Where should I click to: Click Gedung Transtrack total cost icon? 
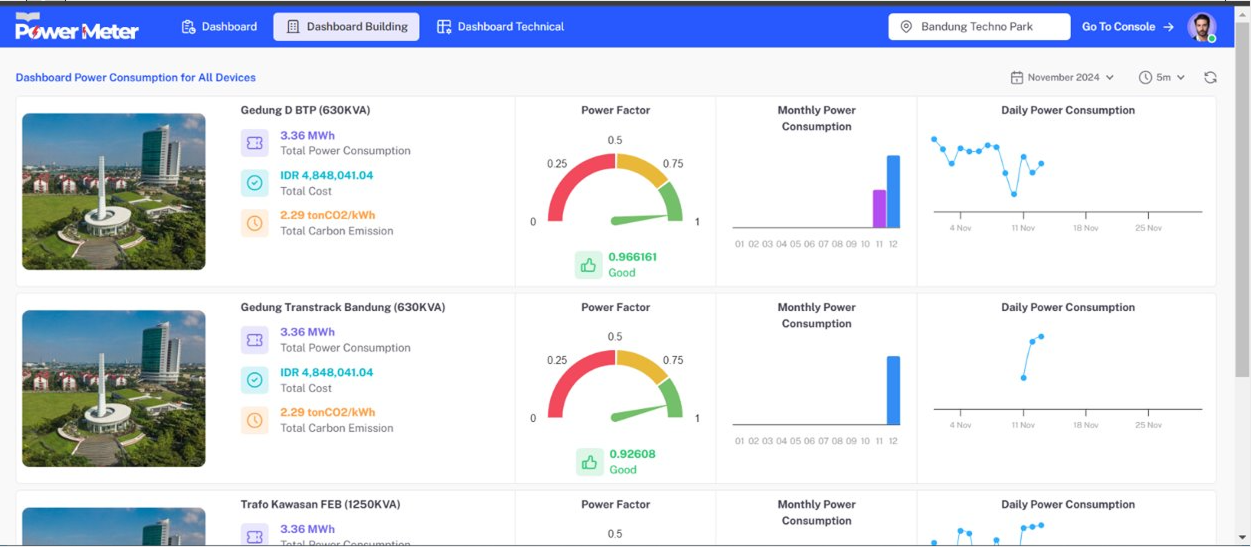click(x=255, y=380)
